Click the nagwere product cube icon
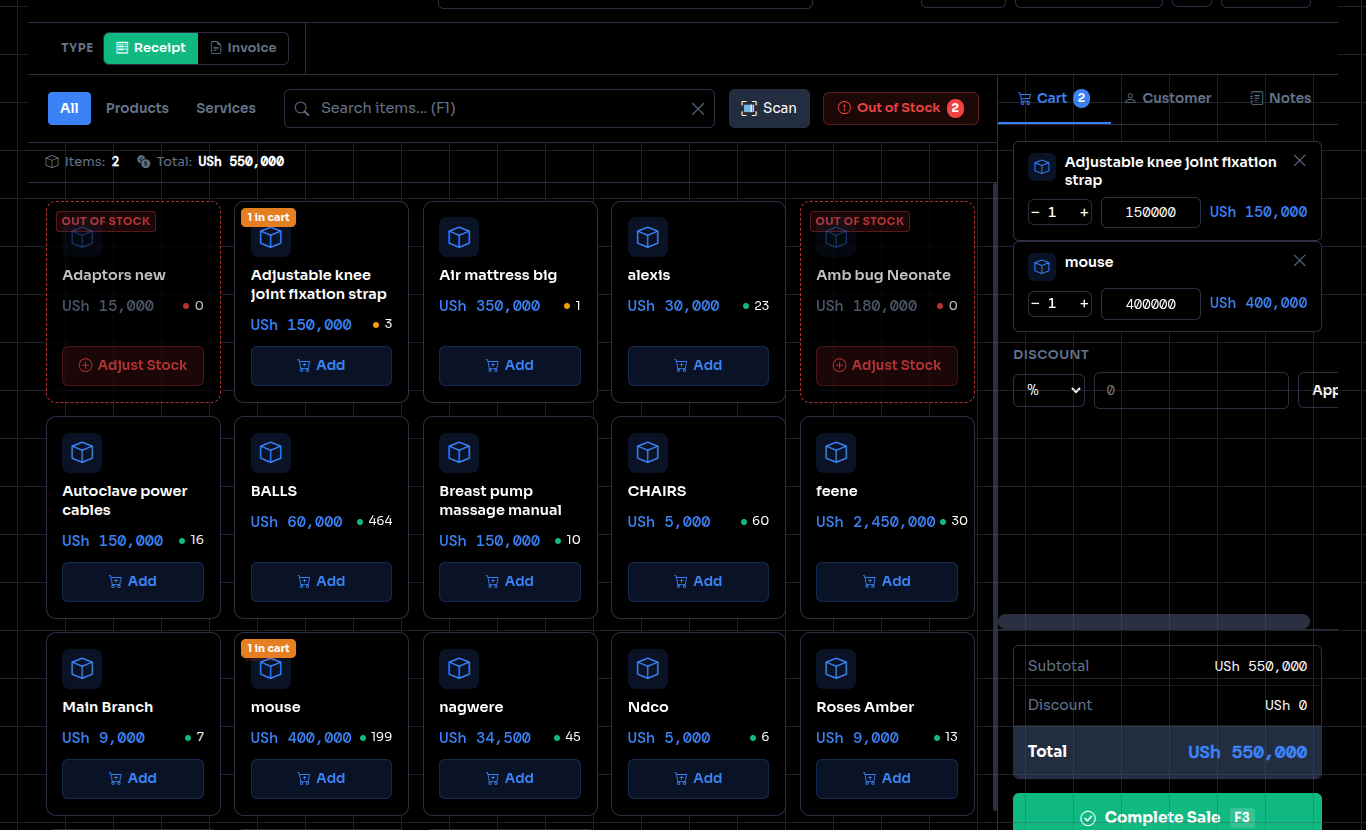 click(459, 669)
